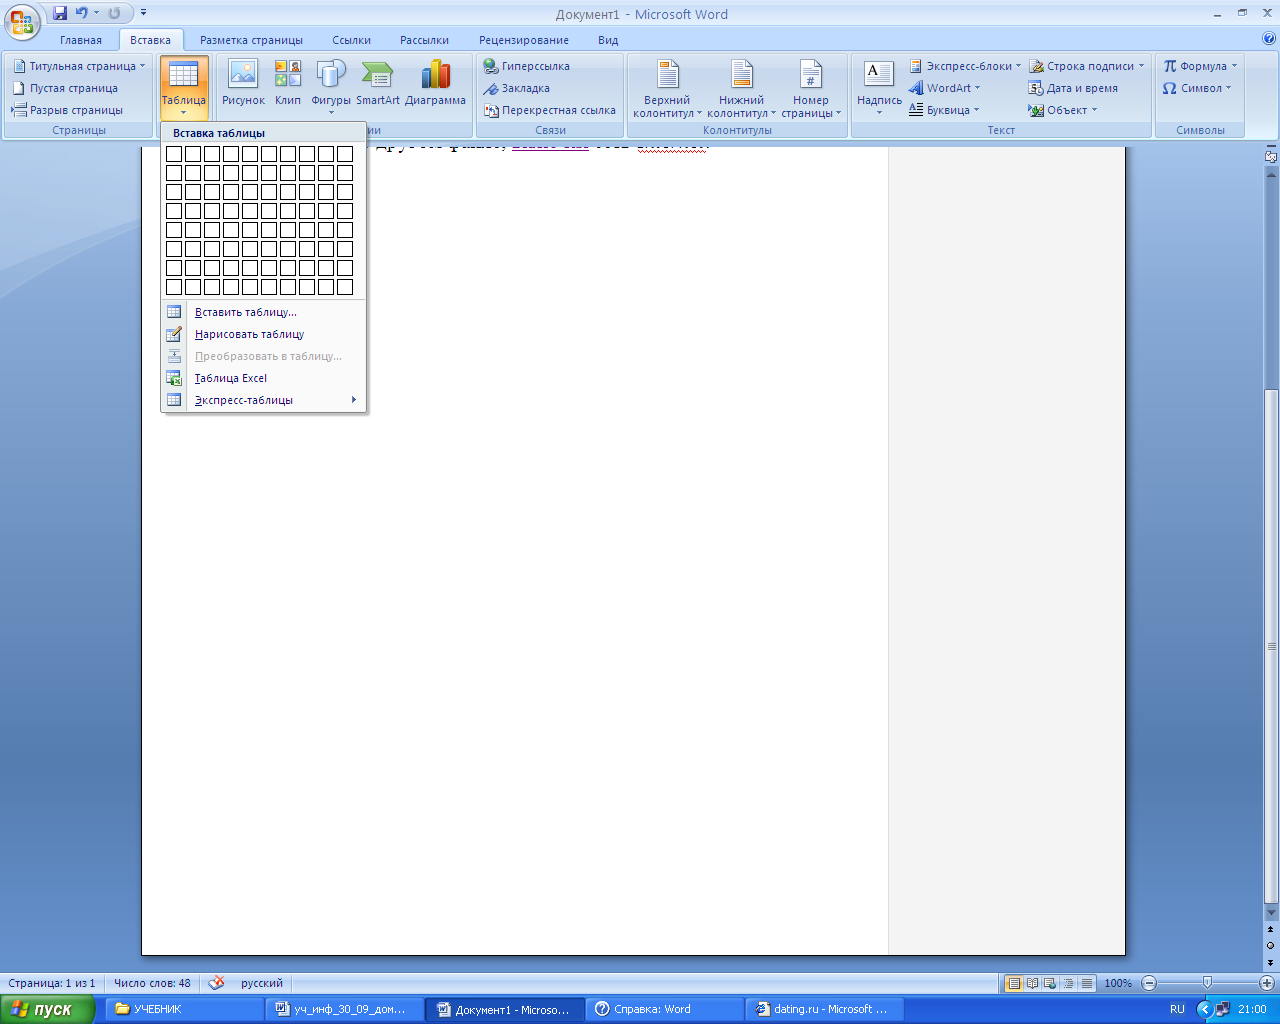
Task: Click spelling check icon in status bar
Action: tap(216, 983)
